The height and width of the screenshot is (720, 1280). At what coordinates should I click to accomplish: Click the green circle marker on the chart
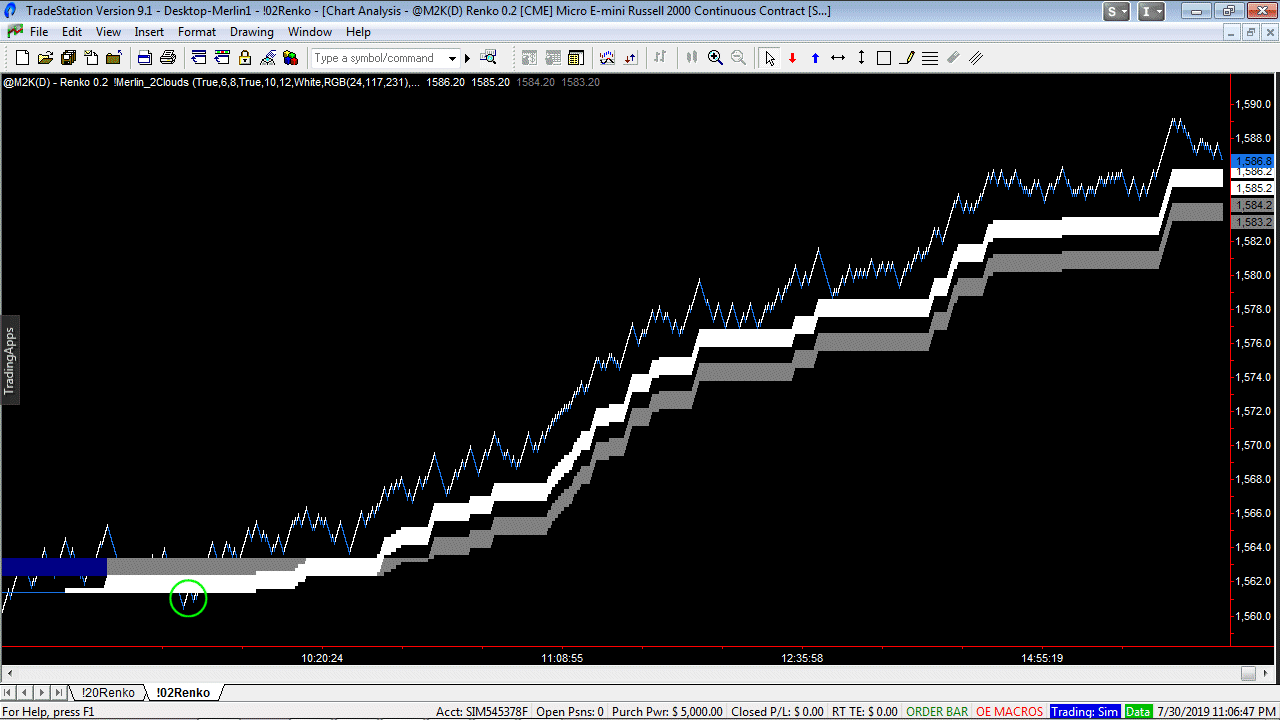pyautogui.click(x=188, y=598)
